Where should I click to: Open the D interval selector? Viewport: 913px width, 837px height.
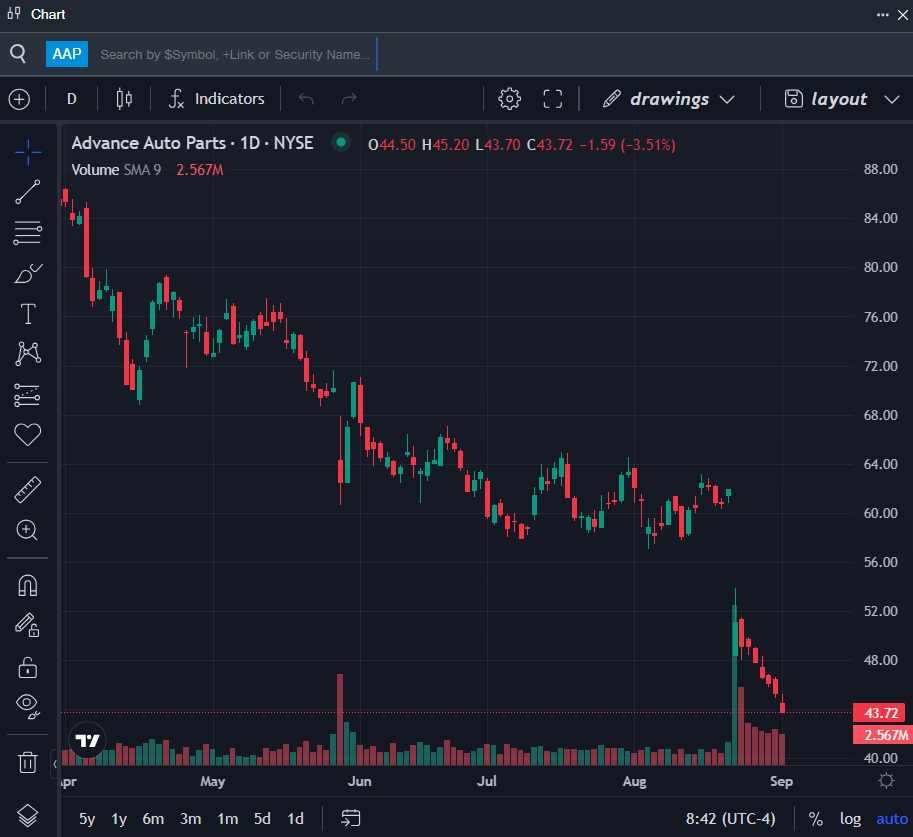[x=72, y=99]
